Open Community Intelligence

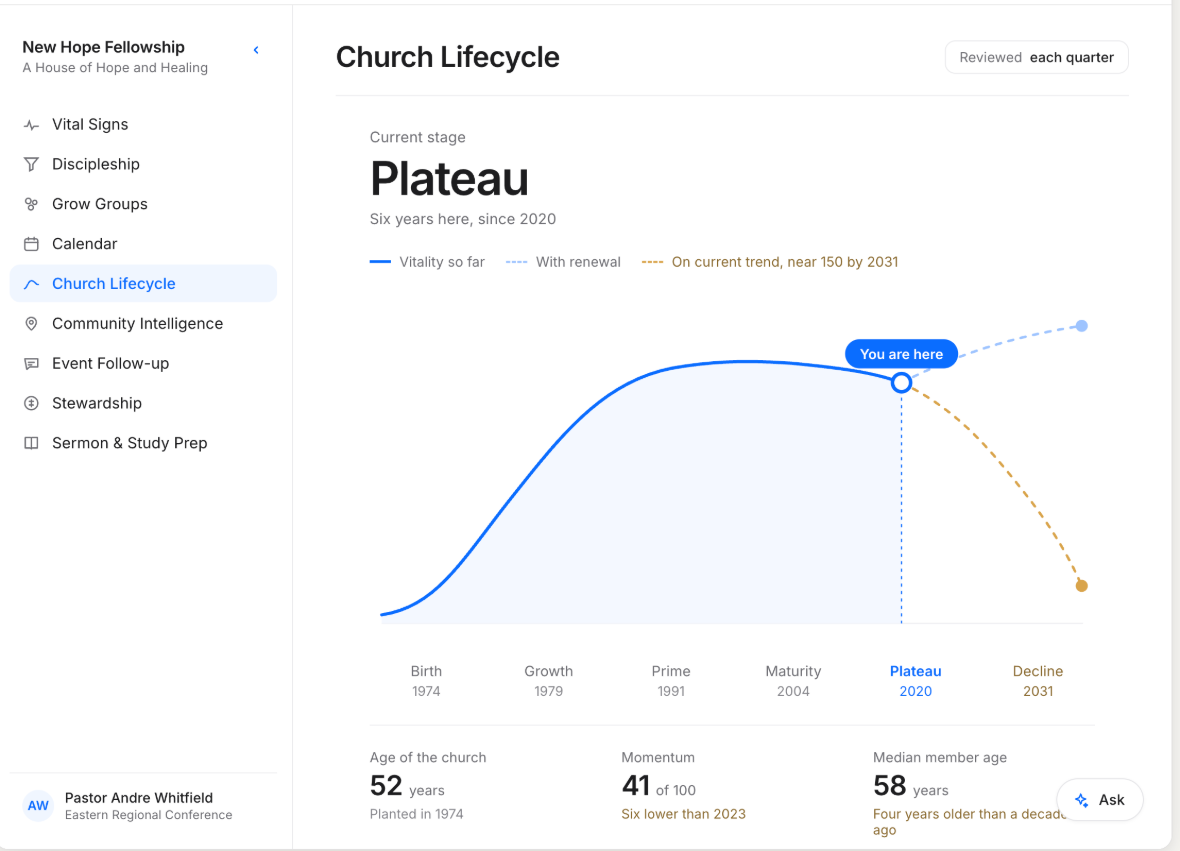(143, 324)
